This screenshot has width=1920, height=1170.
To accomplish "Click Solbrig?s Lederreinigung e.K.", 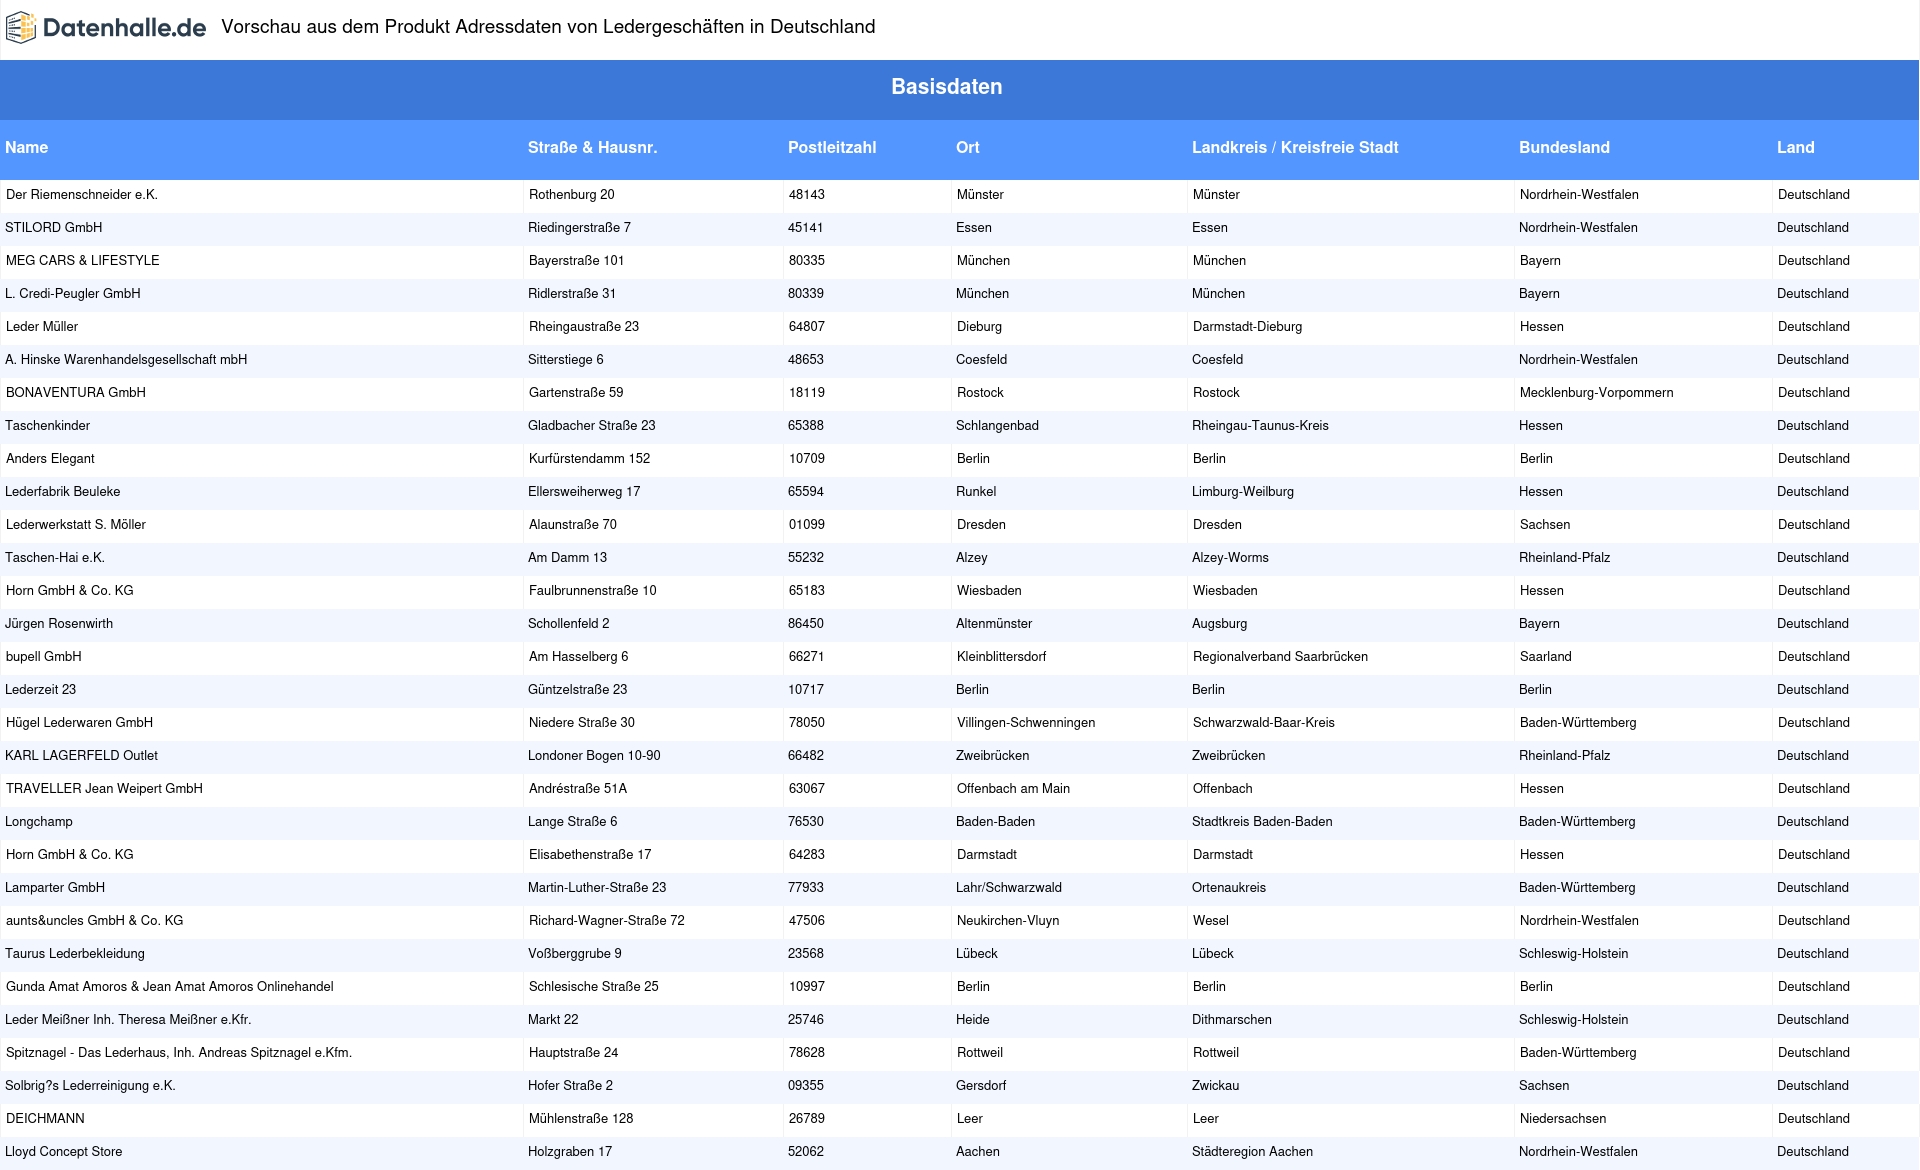I will click(x=90, y=1085).
